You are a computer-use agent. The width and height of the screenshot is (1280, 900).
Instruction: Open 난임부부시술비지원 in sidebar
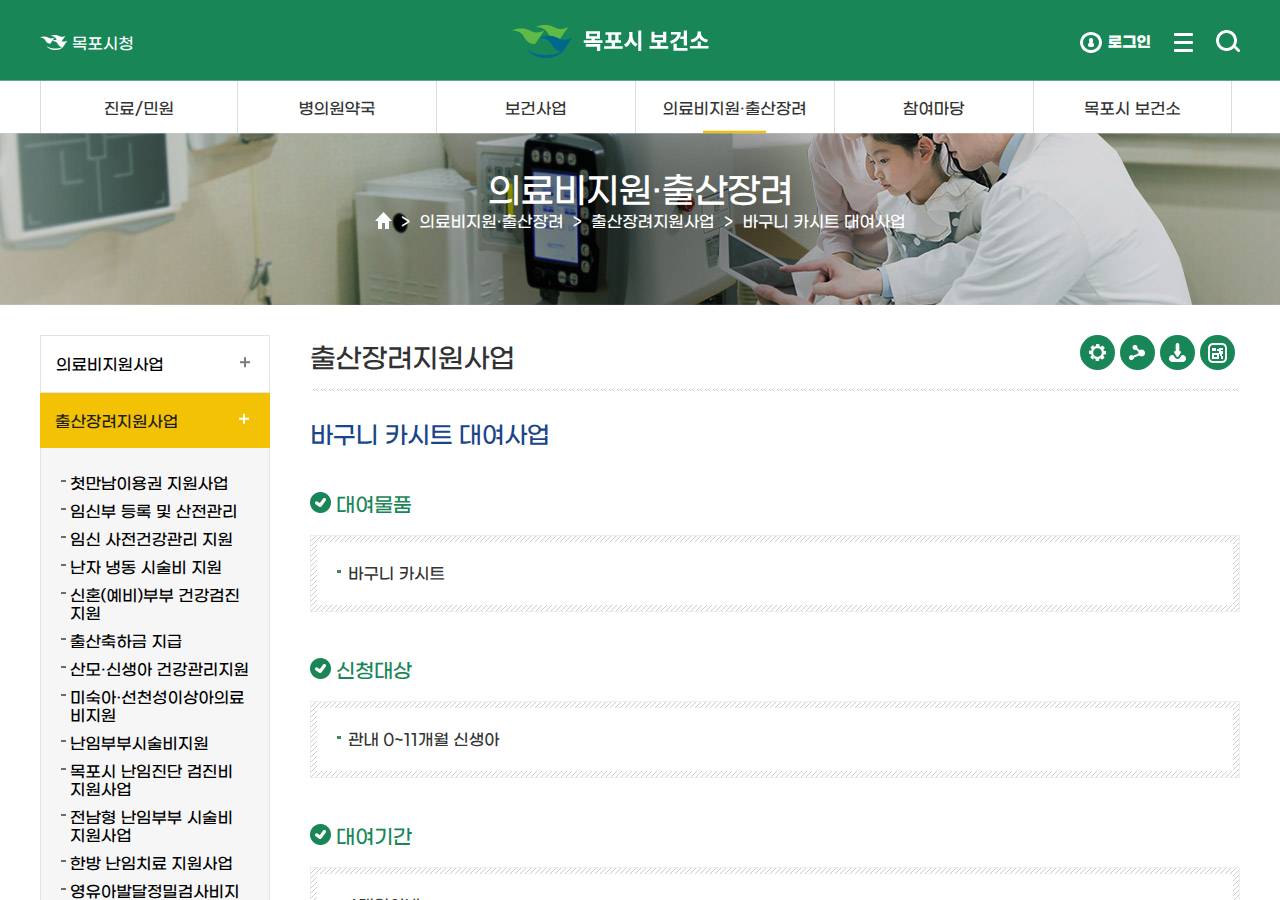click(x=139, y=743)
